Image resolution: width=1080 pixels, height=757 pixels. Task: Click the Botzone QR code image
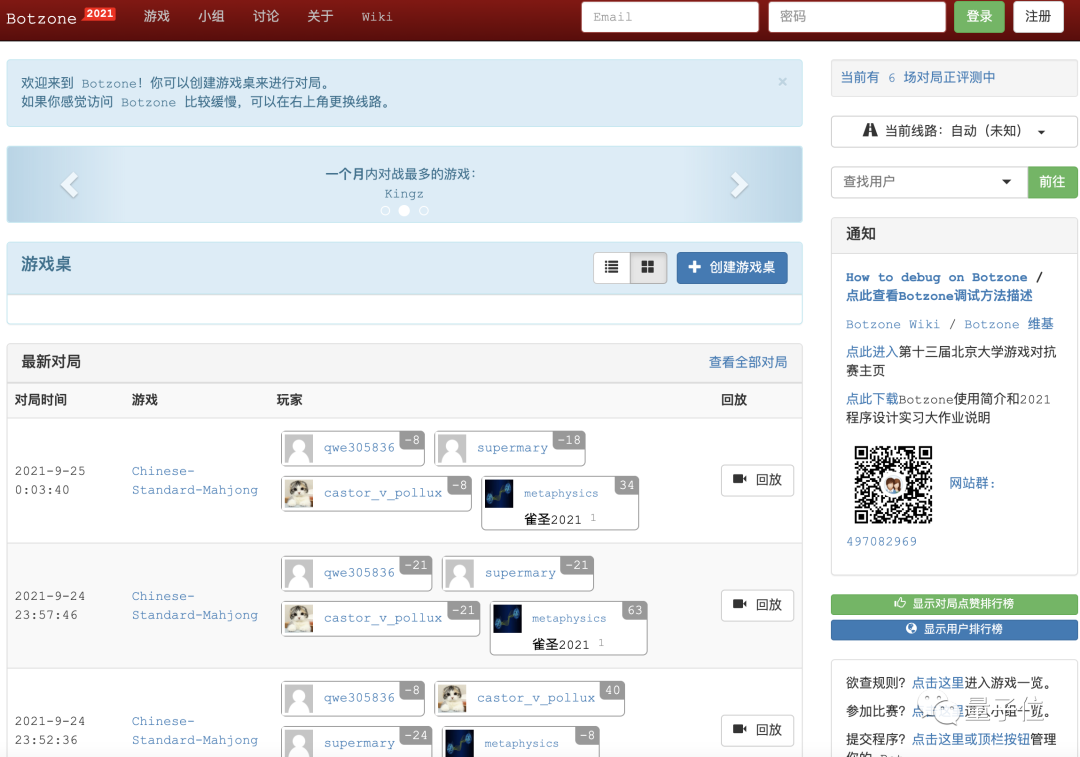click(893, 485)
